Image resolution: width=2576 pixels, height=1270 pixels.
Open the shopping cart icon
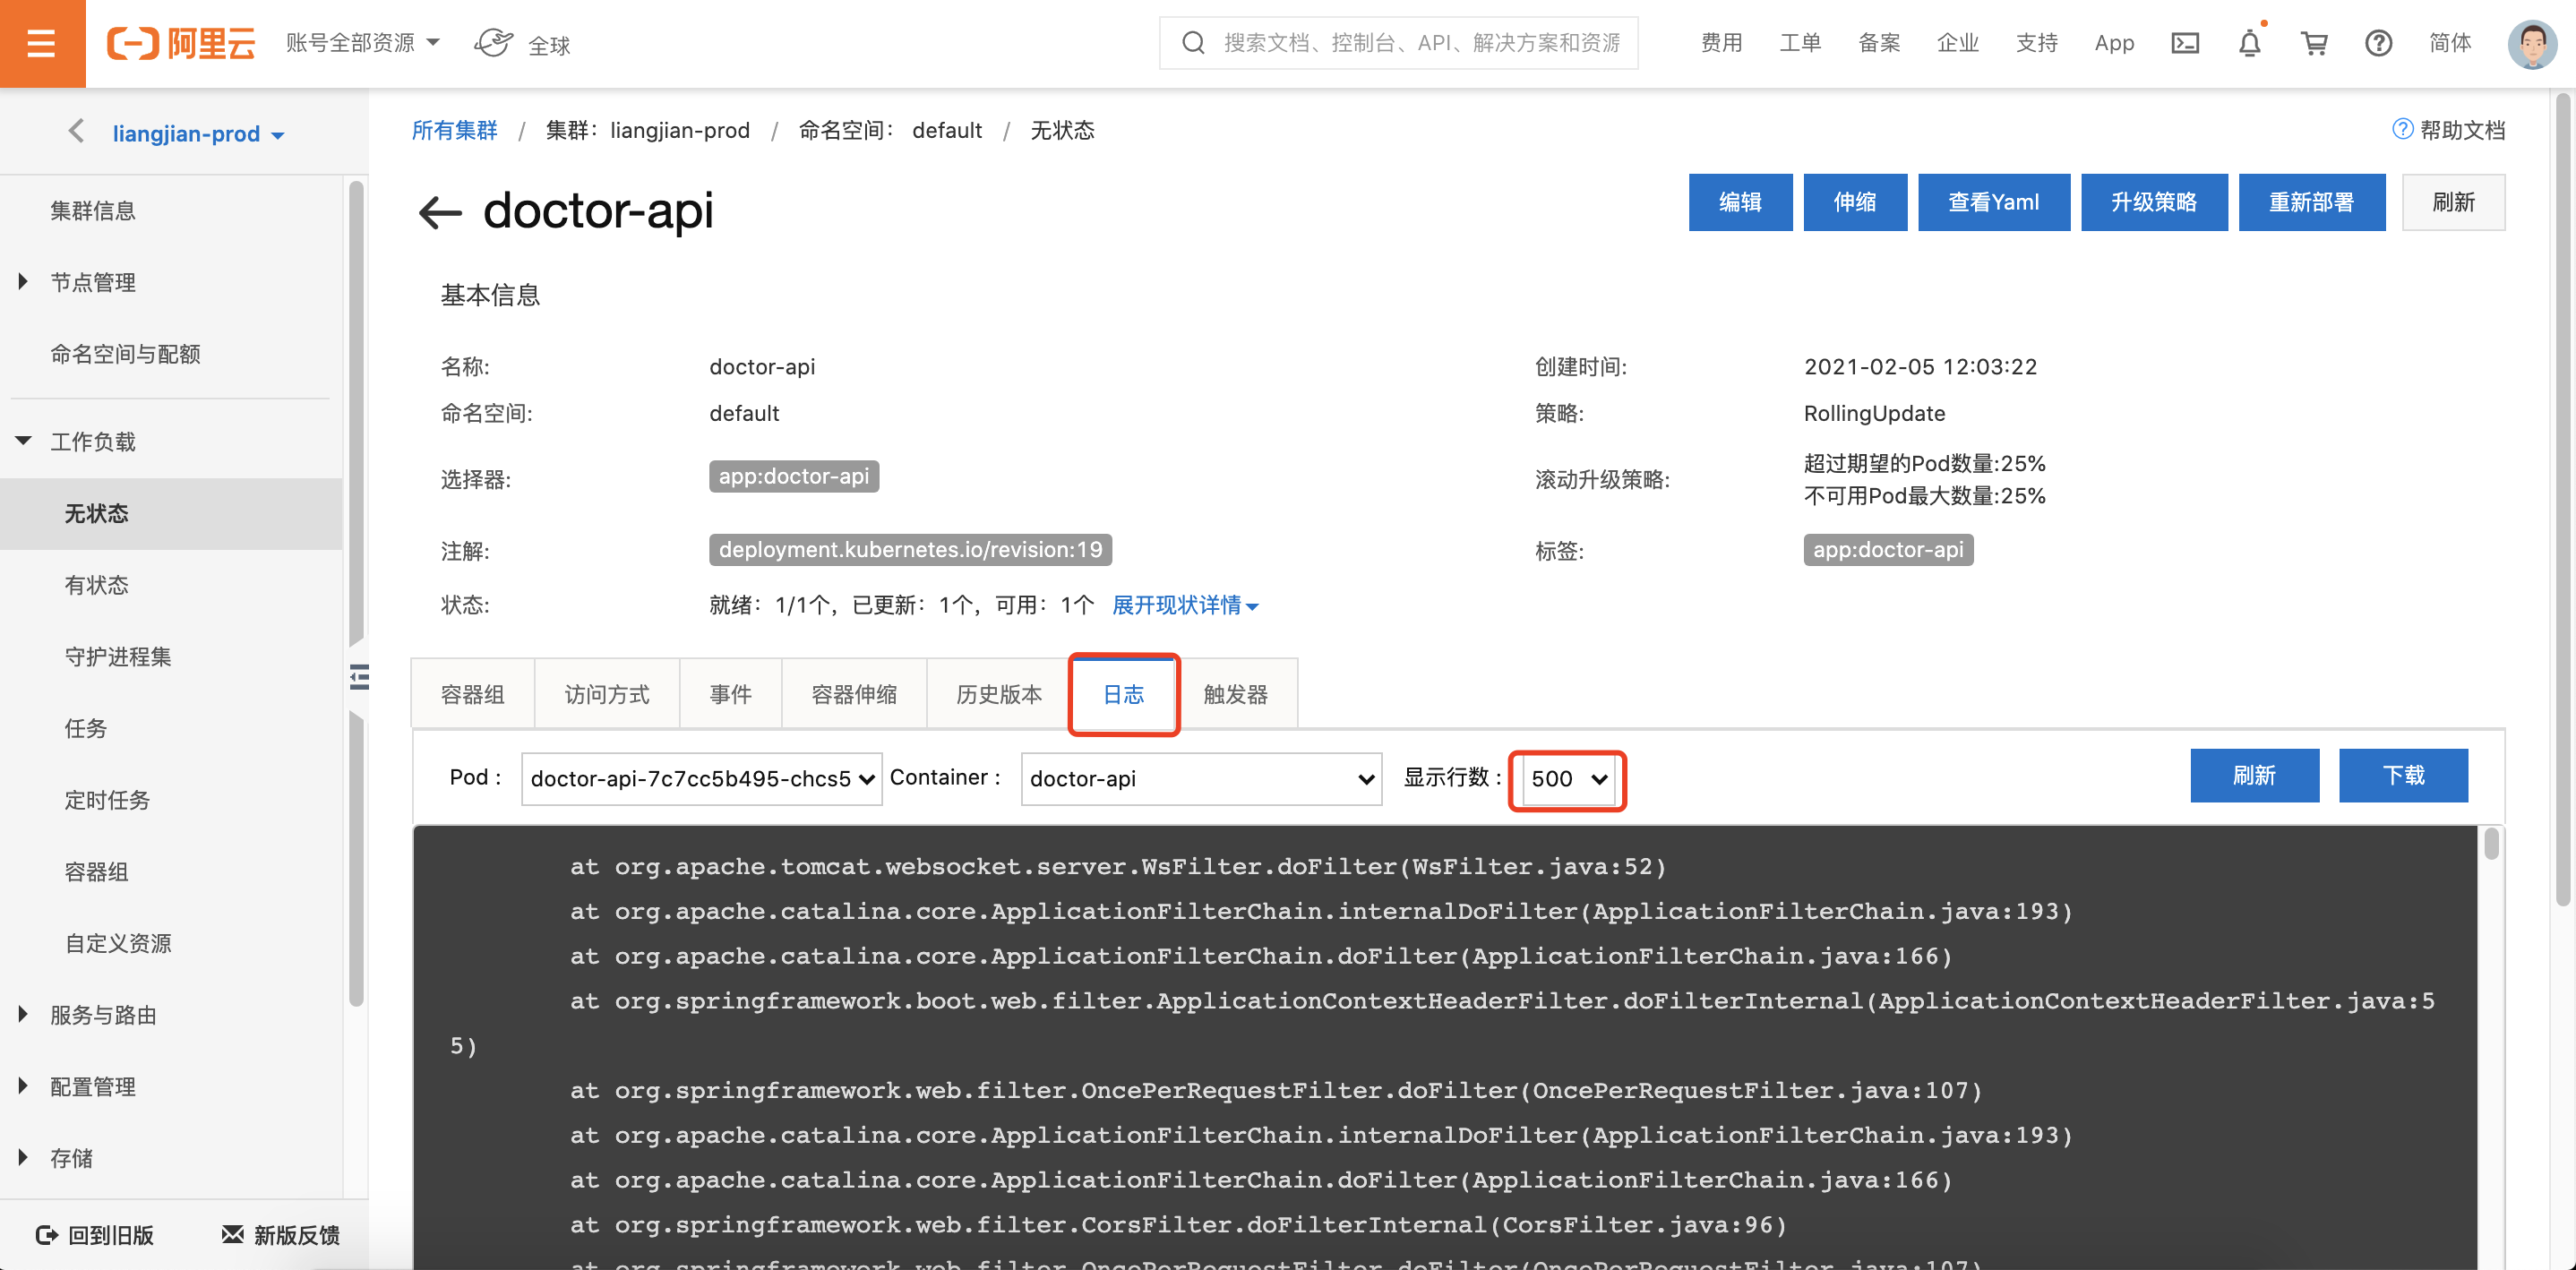click(2314, 43)
